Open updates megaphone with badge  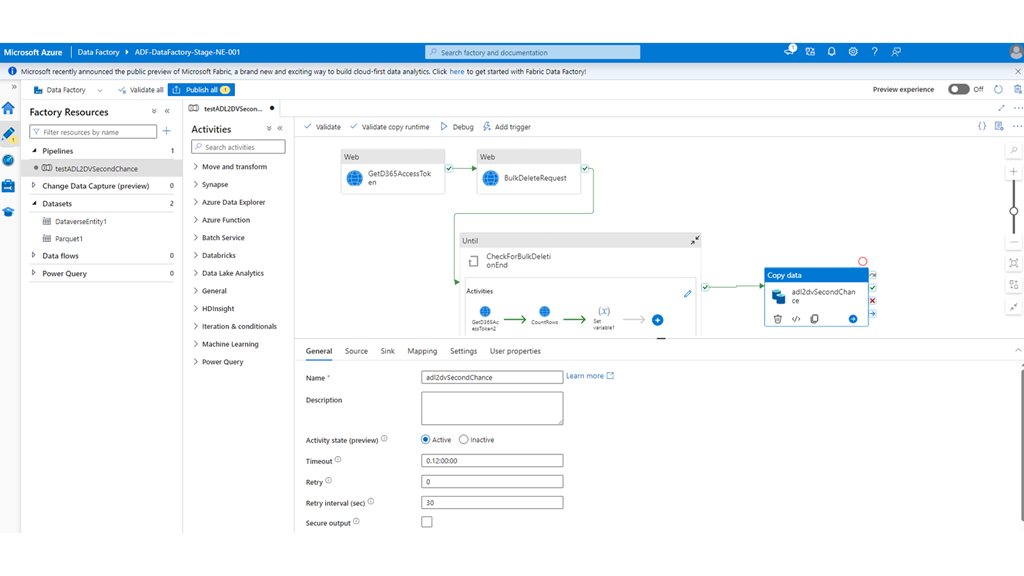(790, 51)
